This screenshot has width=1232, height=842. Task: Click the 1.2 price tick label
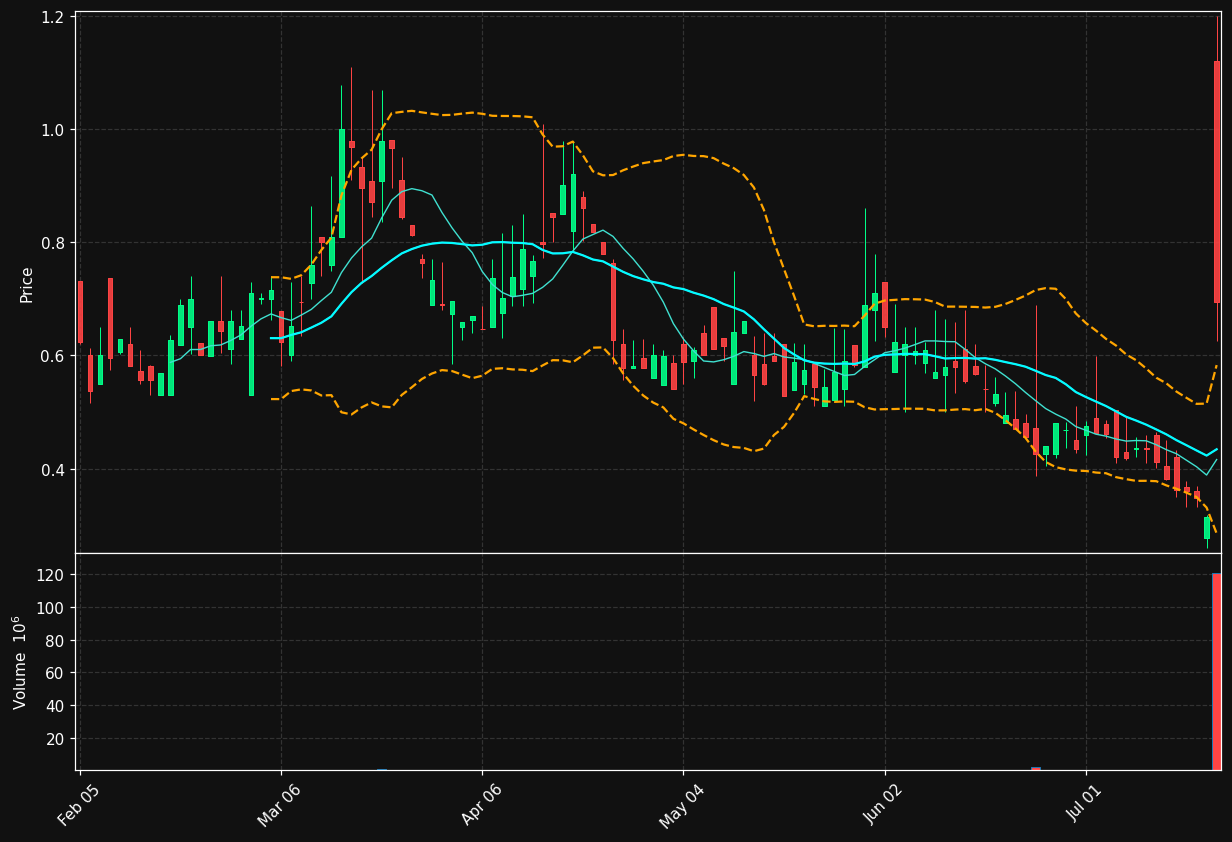pos(54,17)
